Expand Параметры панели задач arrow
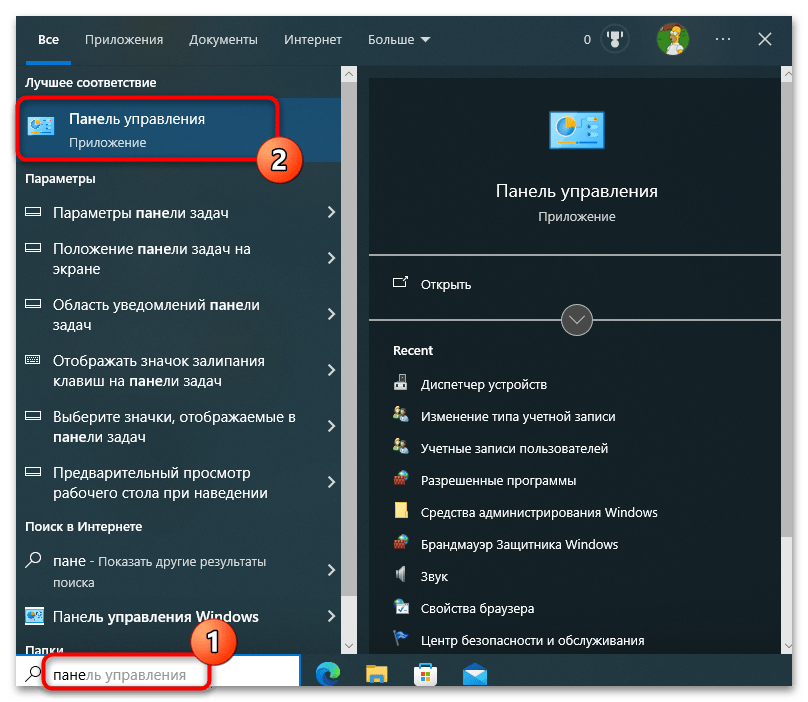The height and width of the screenshot is (702, 808). point(331,212)
